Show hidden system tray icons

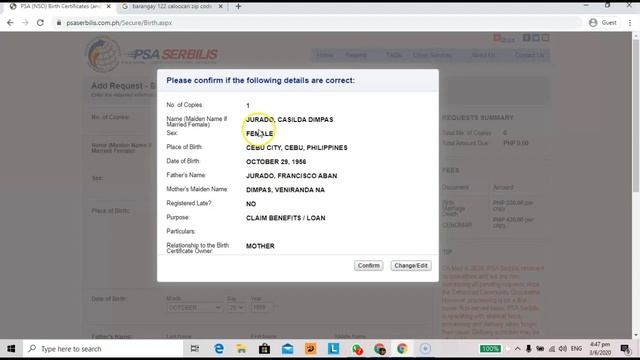pyautogui.click(x=517, y=349)
